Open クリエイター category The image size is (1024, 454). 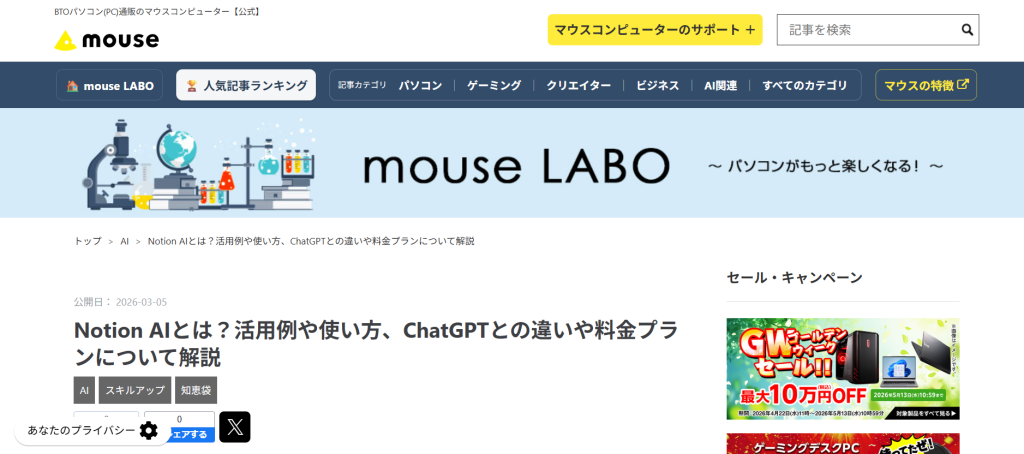pos(579,86)
